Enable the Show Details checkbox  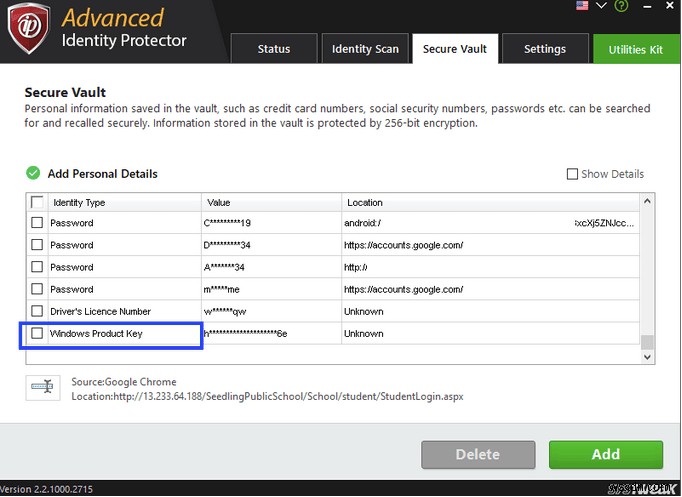(x=572, y=174)
